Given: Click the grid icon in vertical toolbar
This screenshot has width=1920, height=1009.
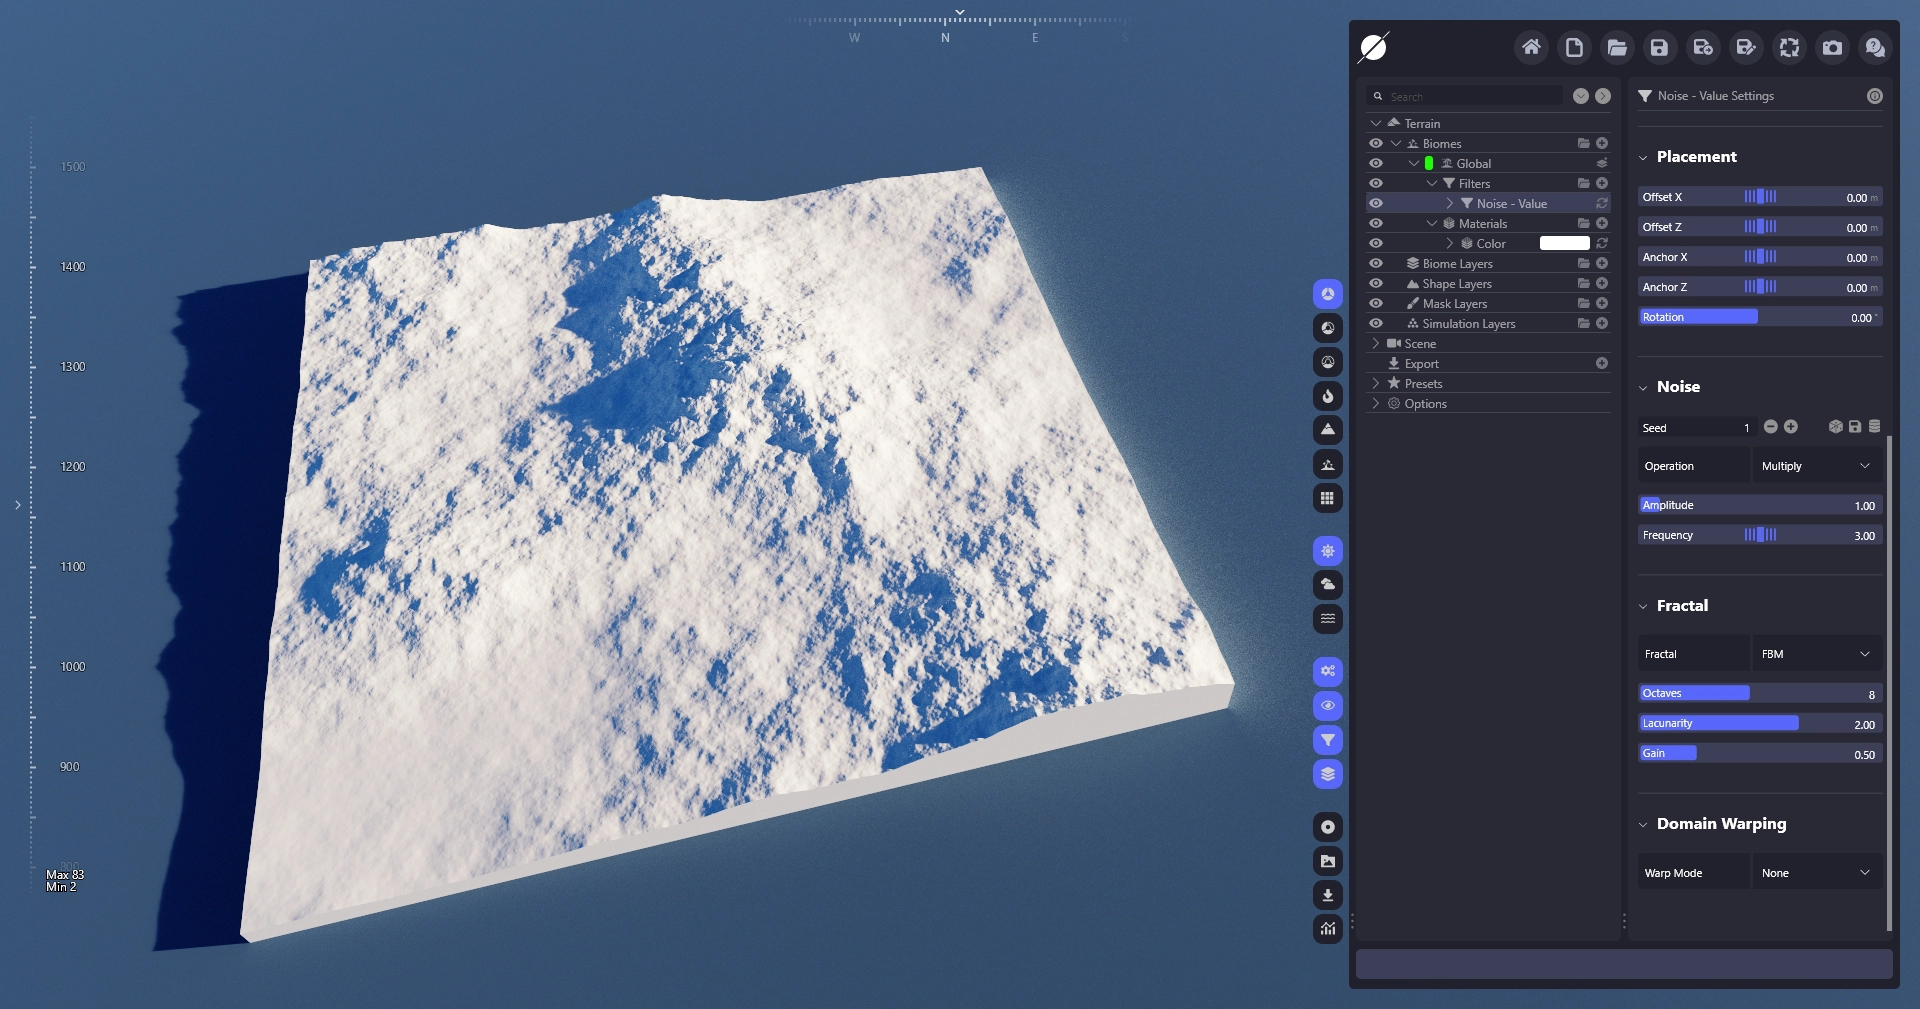Looking at the screenshot, I should [x=1327, y=498].
